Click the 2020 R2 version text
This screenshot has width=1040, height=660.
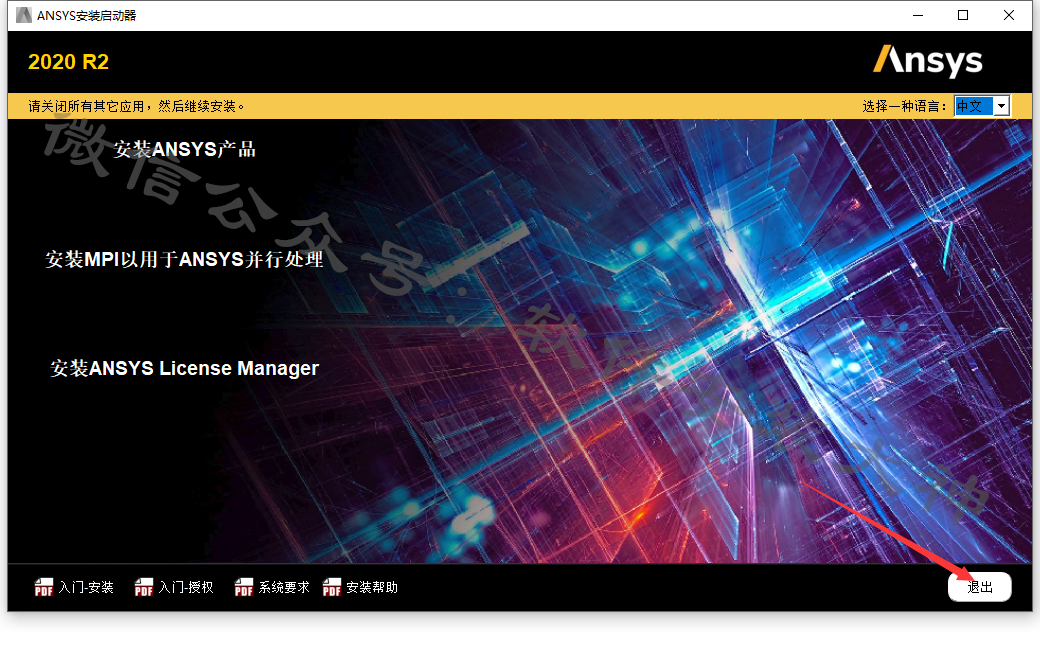tap(68, 62)
